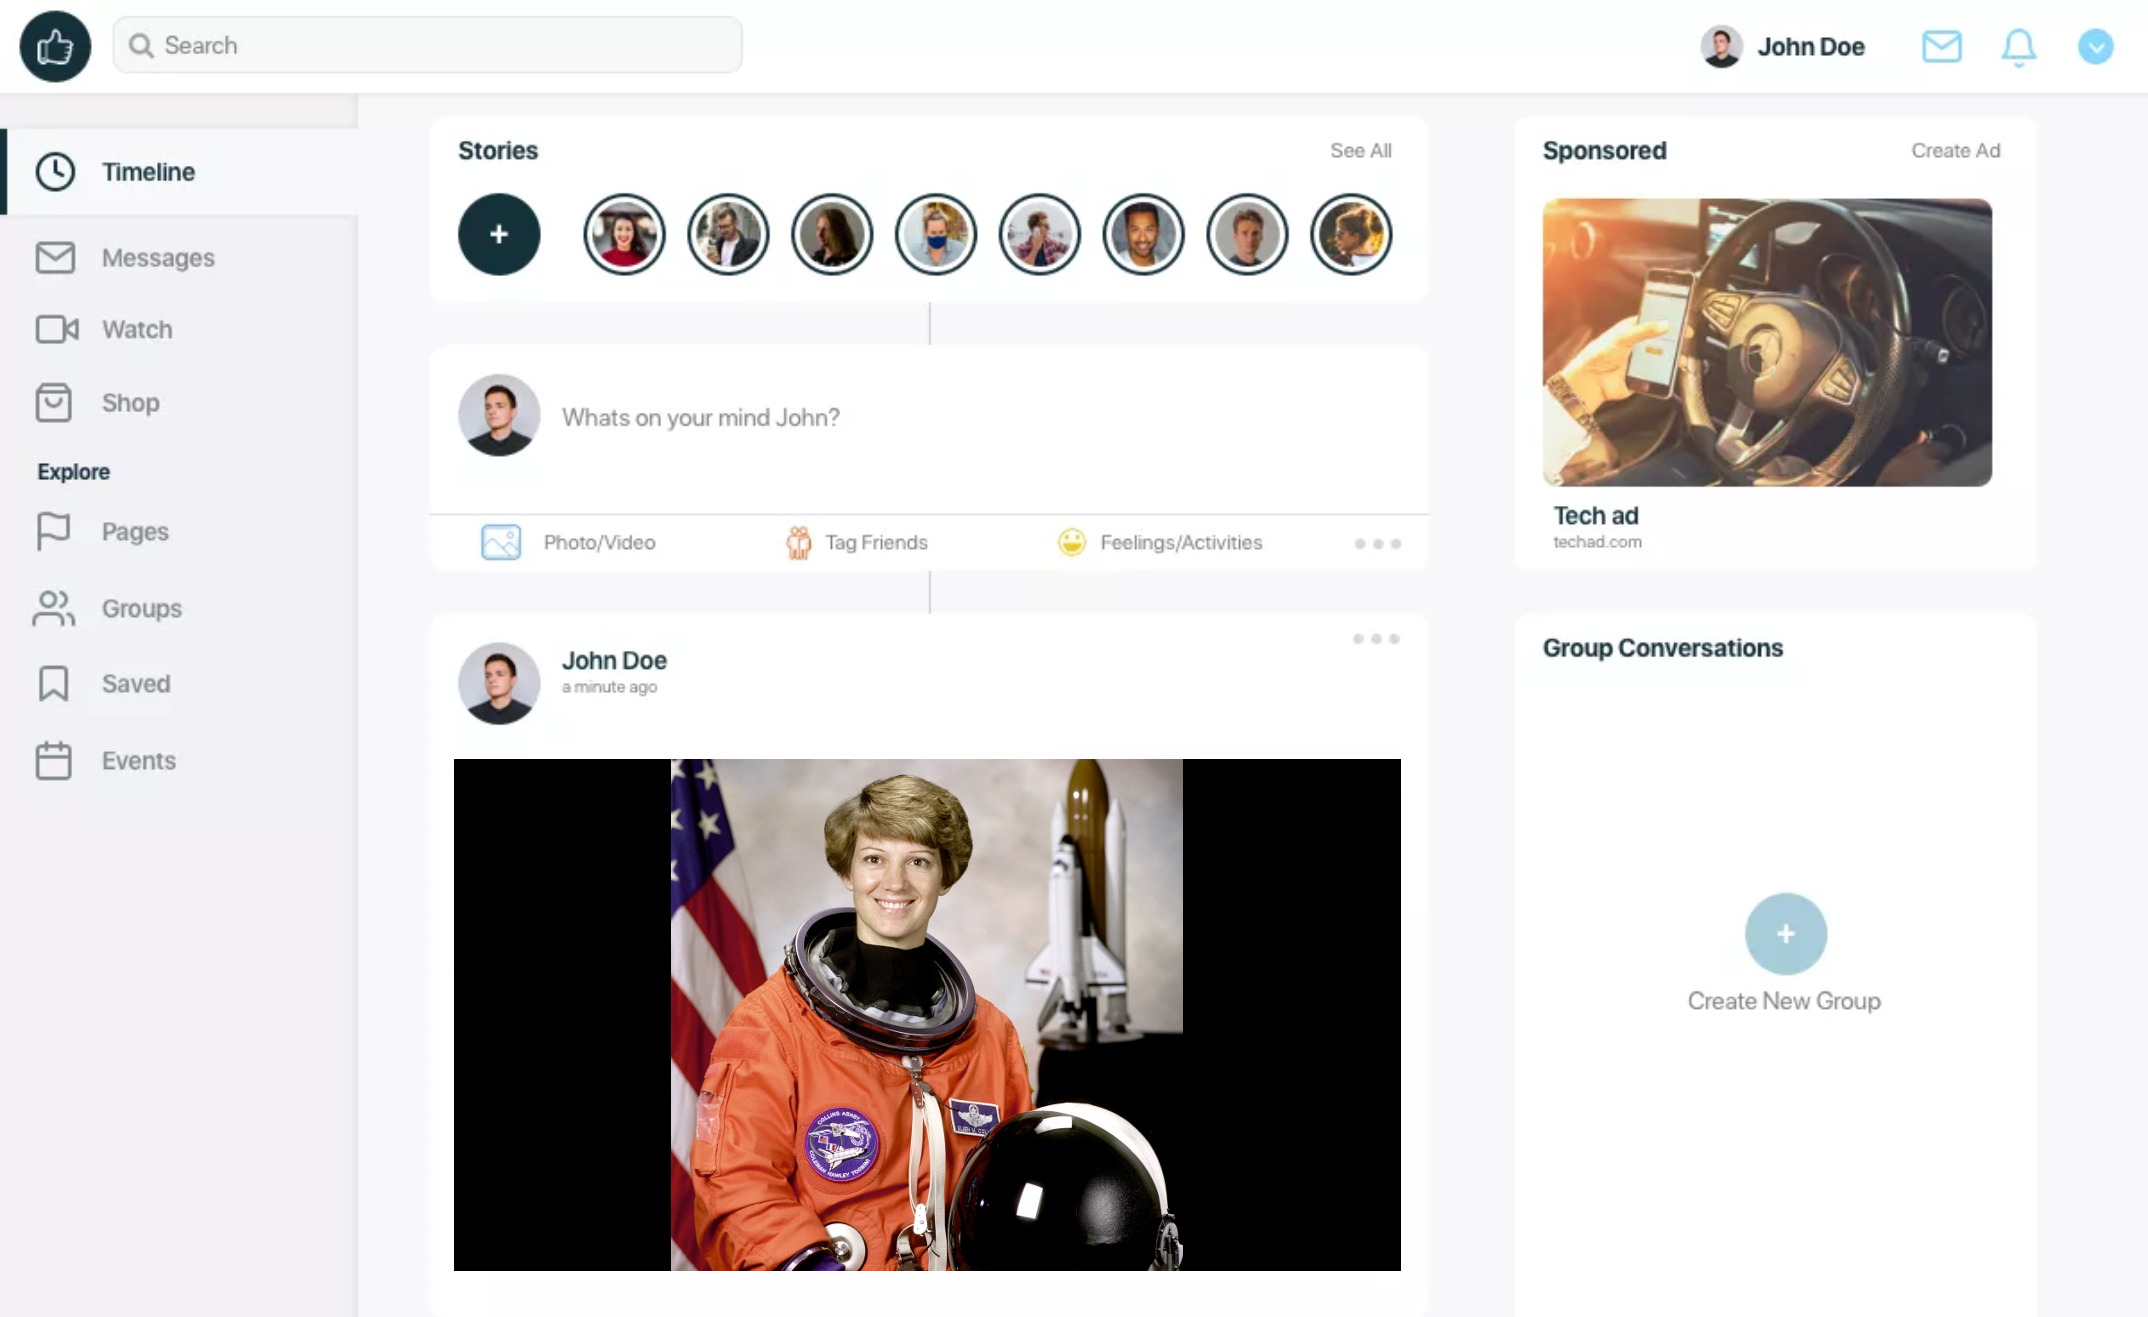Open notifications bell icon

(2018, 46)
